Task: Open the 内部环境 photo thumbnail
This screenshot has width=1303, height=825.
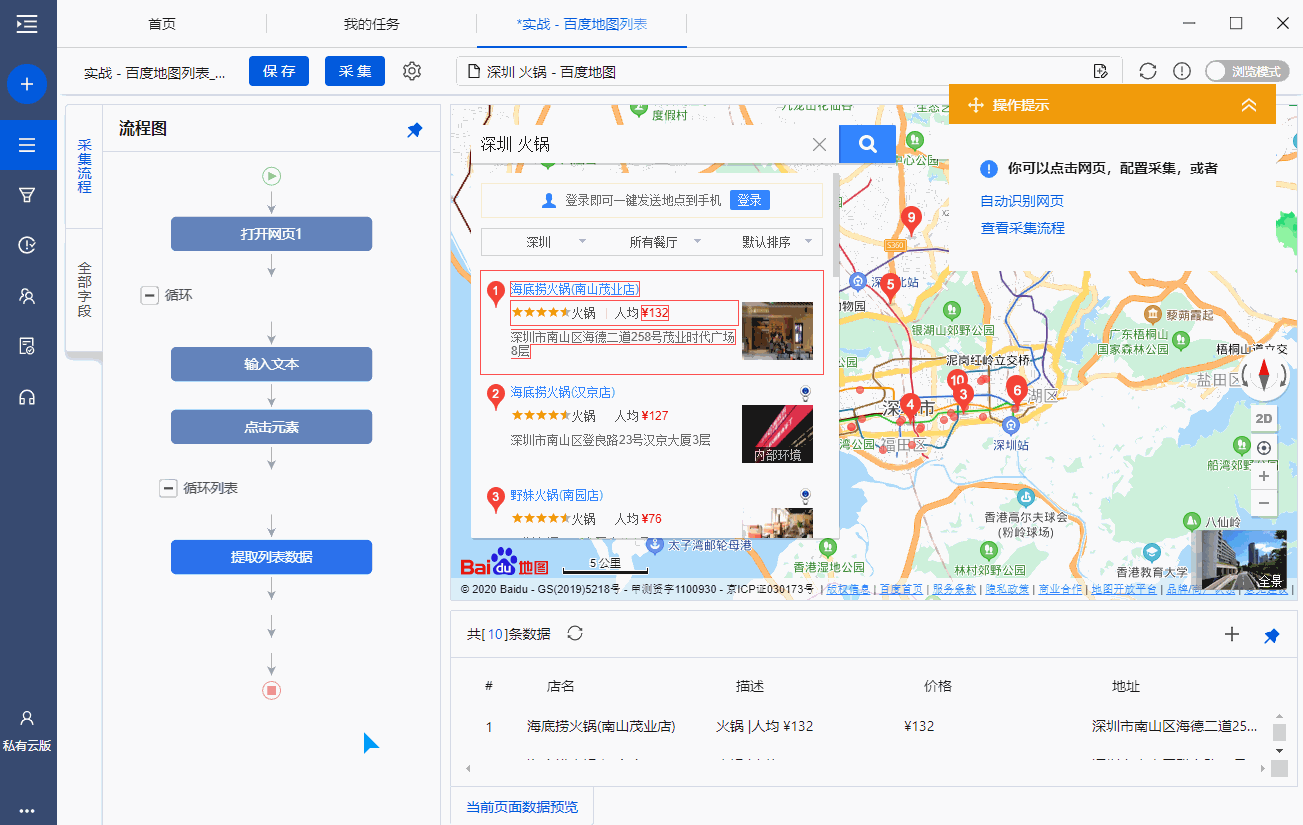Action: pos(777,434)
